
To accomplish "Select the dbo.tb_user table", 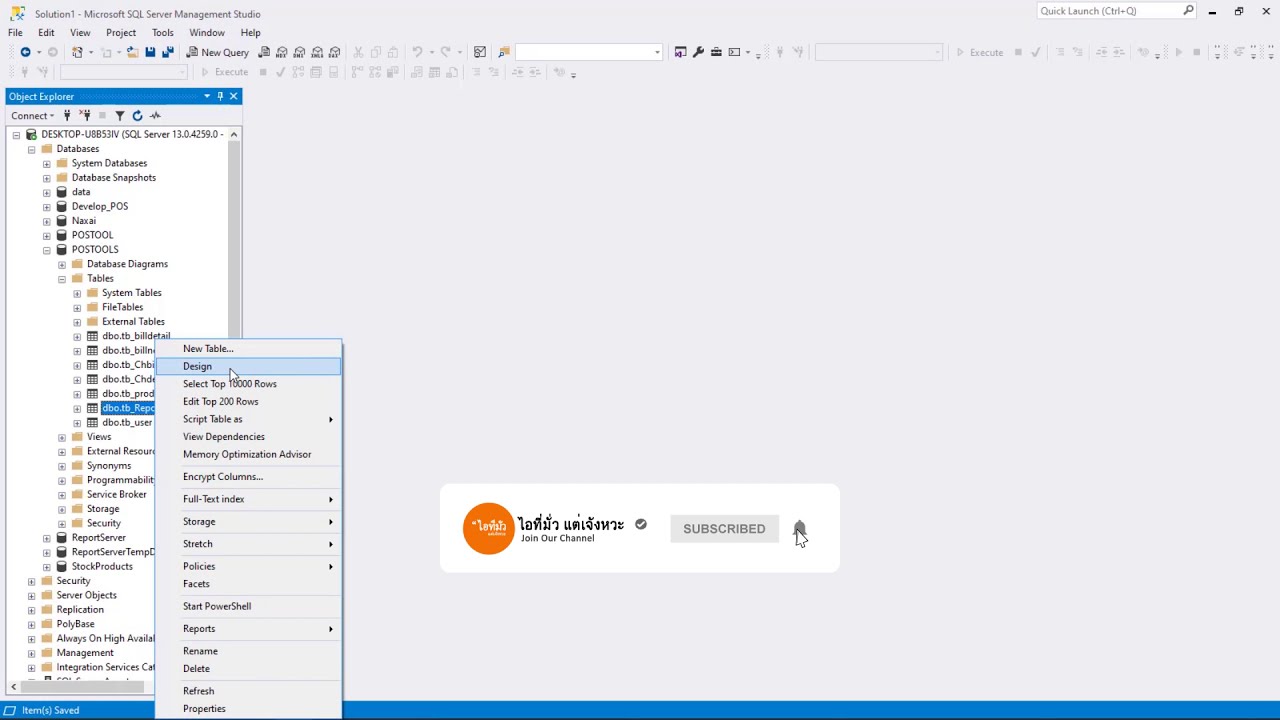I will click(127, 423).
